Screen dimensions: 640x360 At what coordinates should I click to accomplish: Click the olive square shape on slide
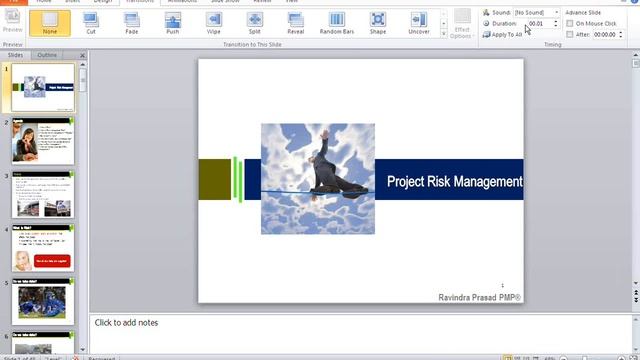pyautogui.click(x=215, y=180)
